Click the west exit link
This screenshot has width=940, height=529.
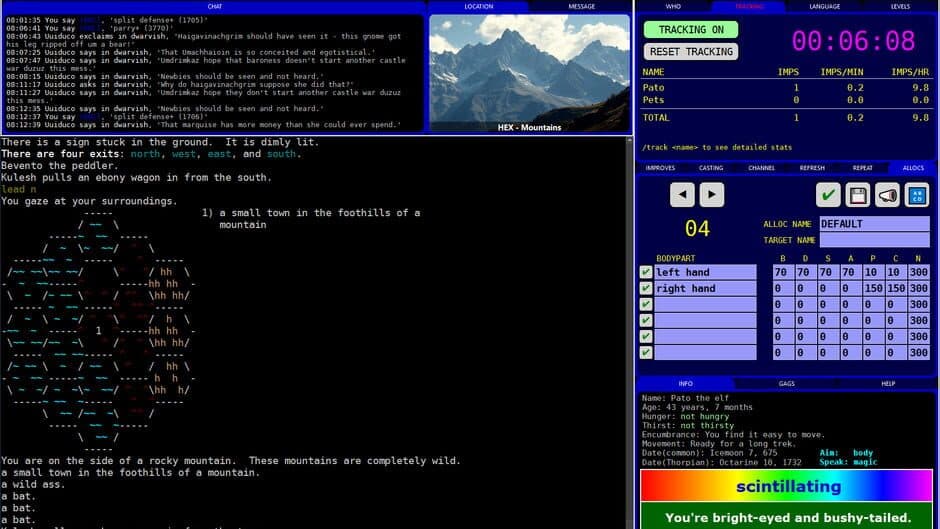coord(183,154)
